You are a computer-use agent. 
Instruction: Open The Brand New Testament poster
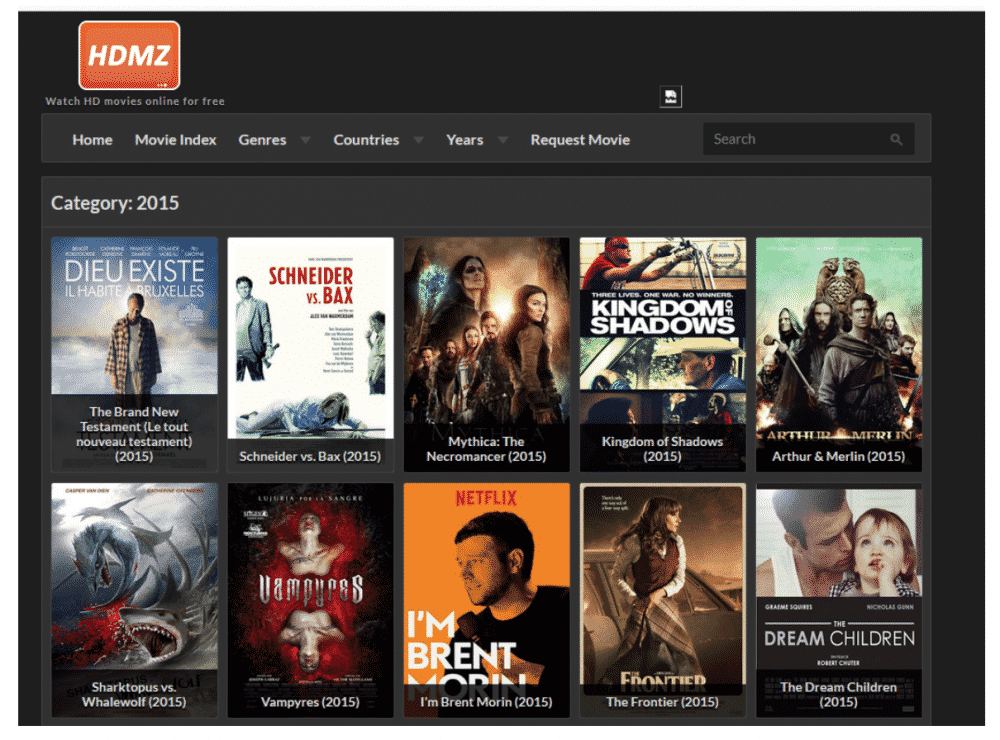tap(134, 355)
